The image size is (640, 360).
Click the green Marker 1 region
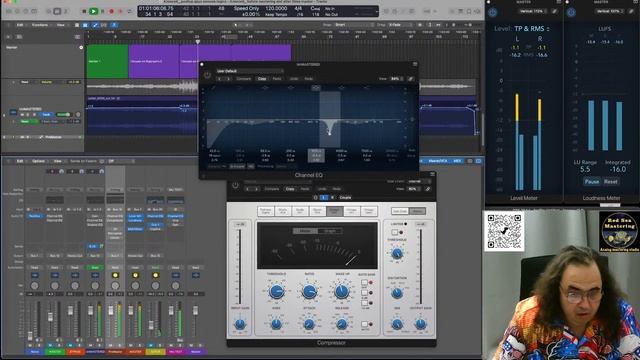click(x=108, y=61)
